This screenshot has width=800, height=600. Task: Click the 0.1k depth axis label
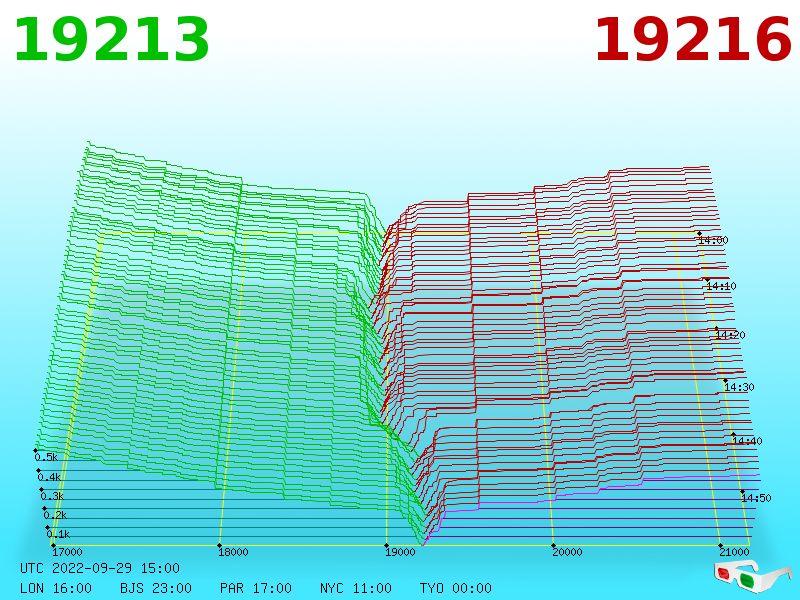pyautogui.click(x=58, y=534)
